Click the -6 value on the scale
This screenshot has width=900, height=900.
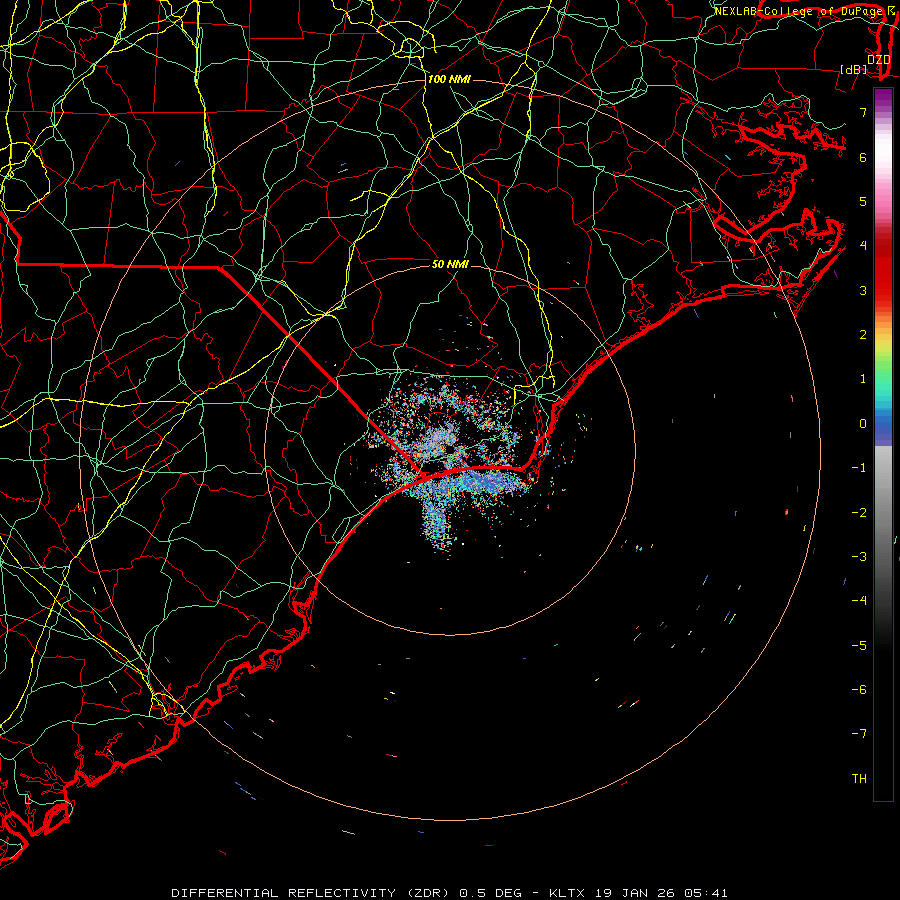[x=859, y=690]
